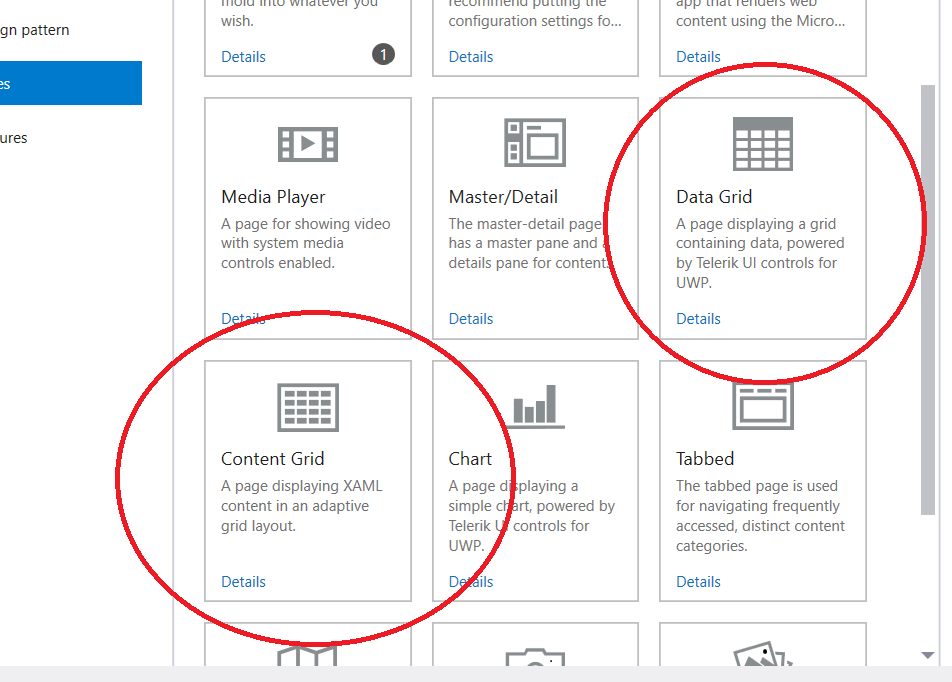952x682 pixels.
Task: Click the vertical scrollbar thumb
Action: coord(927,300)
